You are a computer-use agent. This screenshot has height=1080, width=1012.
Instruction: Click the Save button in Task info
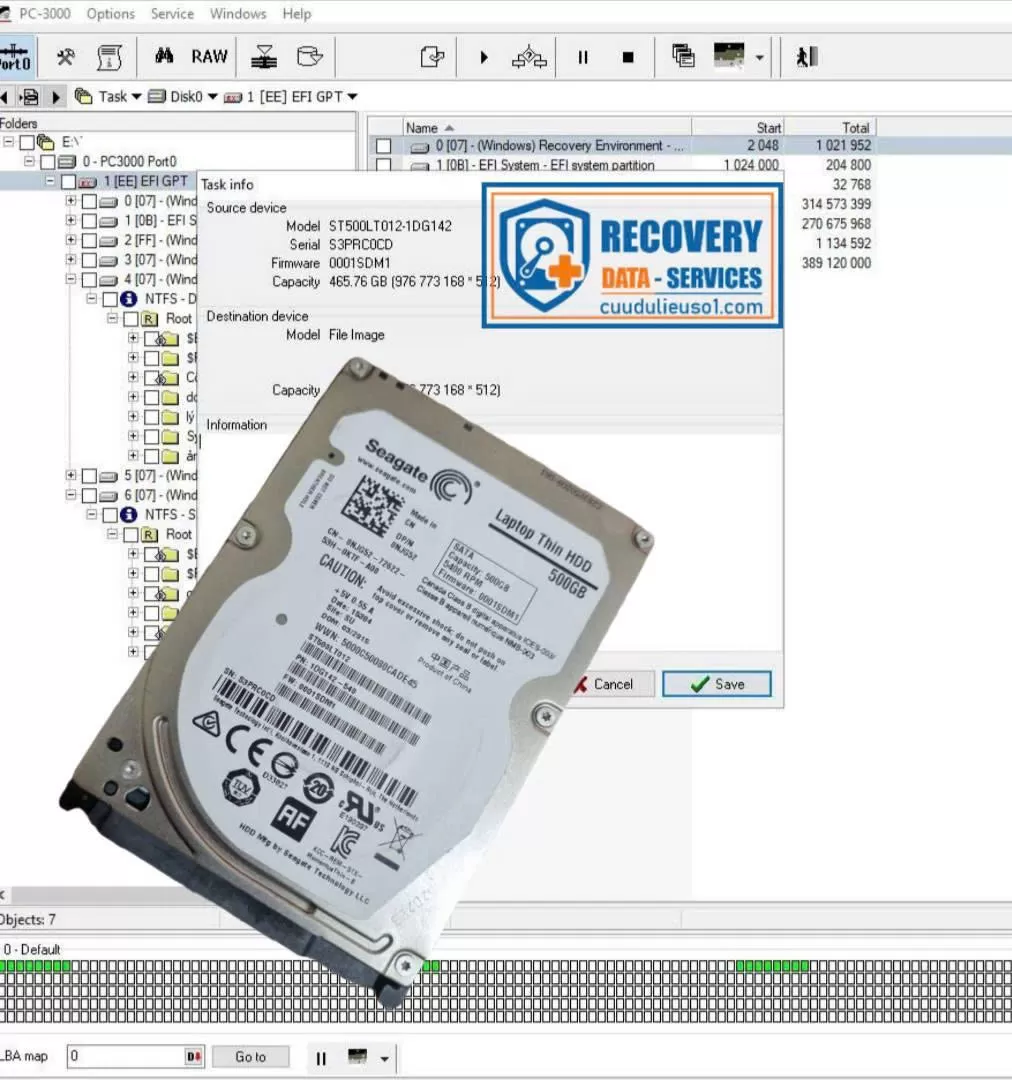pos(716,684)
